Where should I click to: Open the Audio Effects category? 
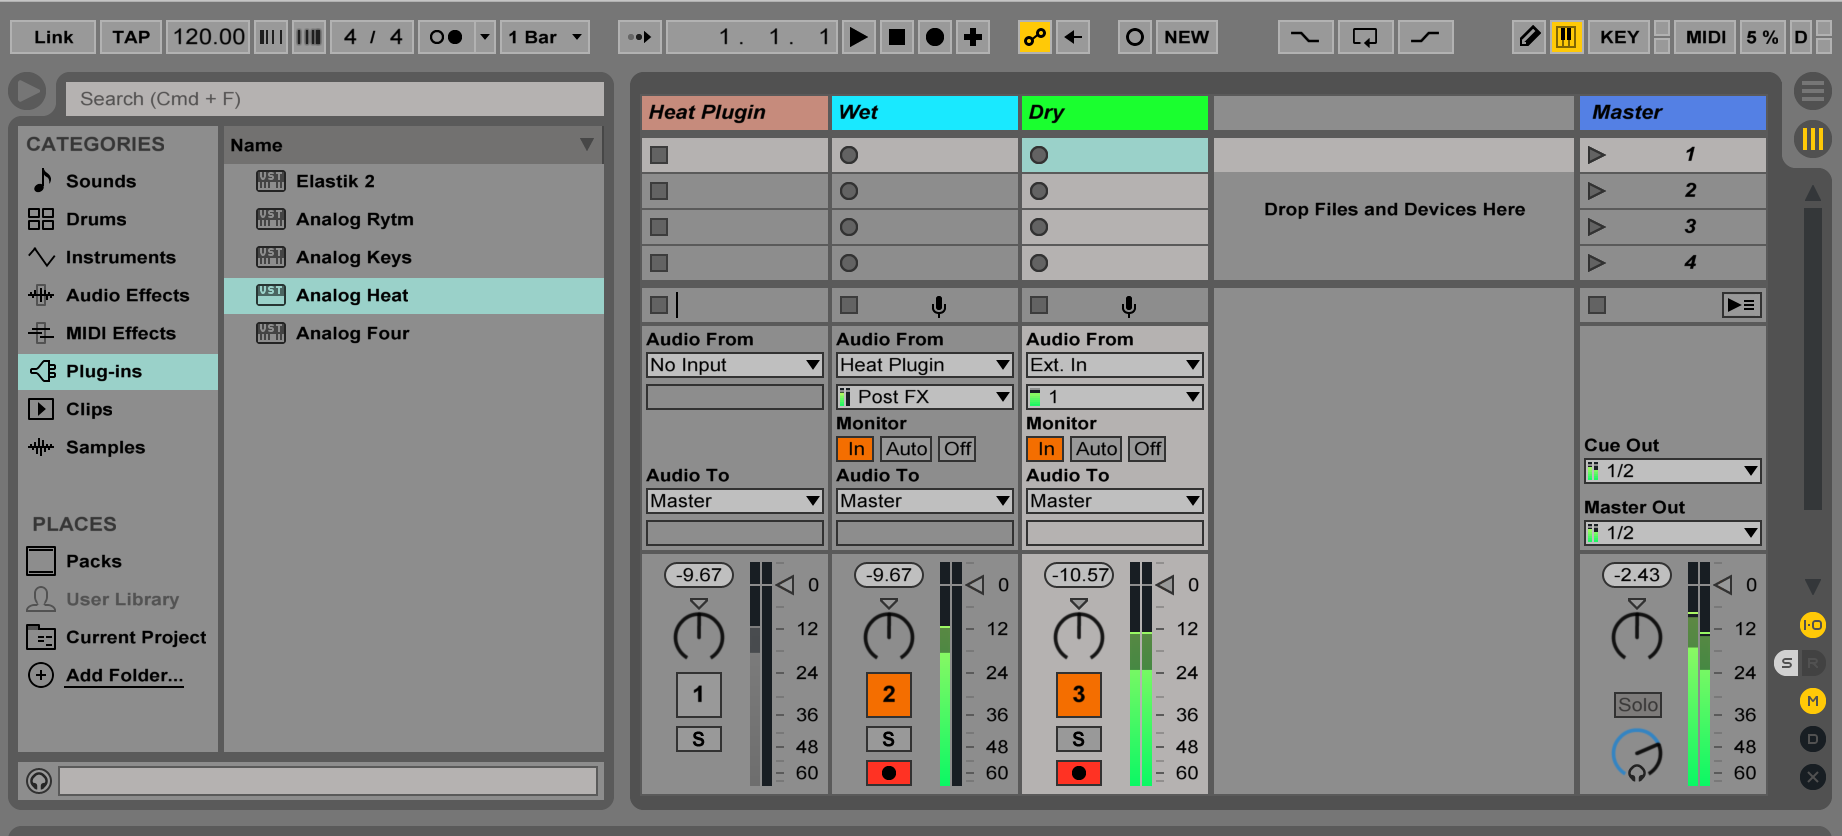[127, 295]
